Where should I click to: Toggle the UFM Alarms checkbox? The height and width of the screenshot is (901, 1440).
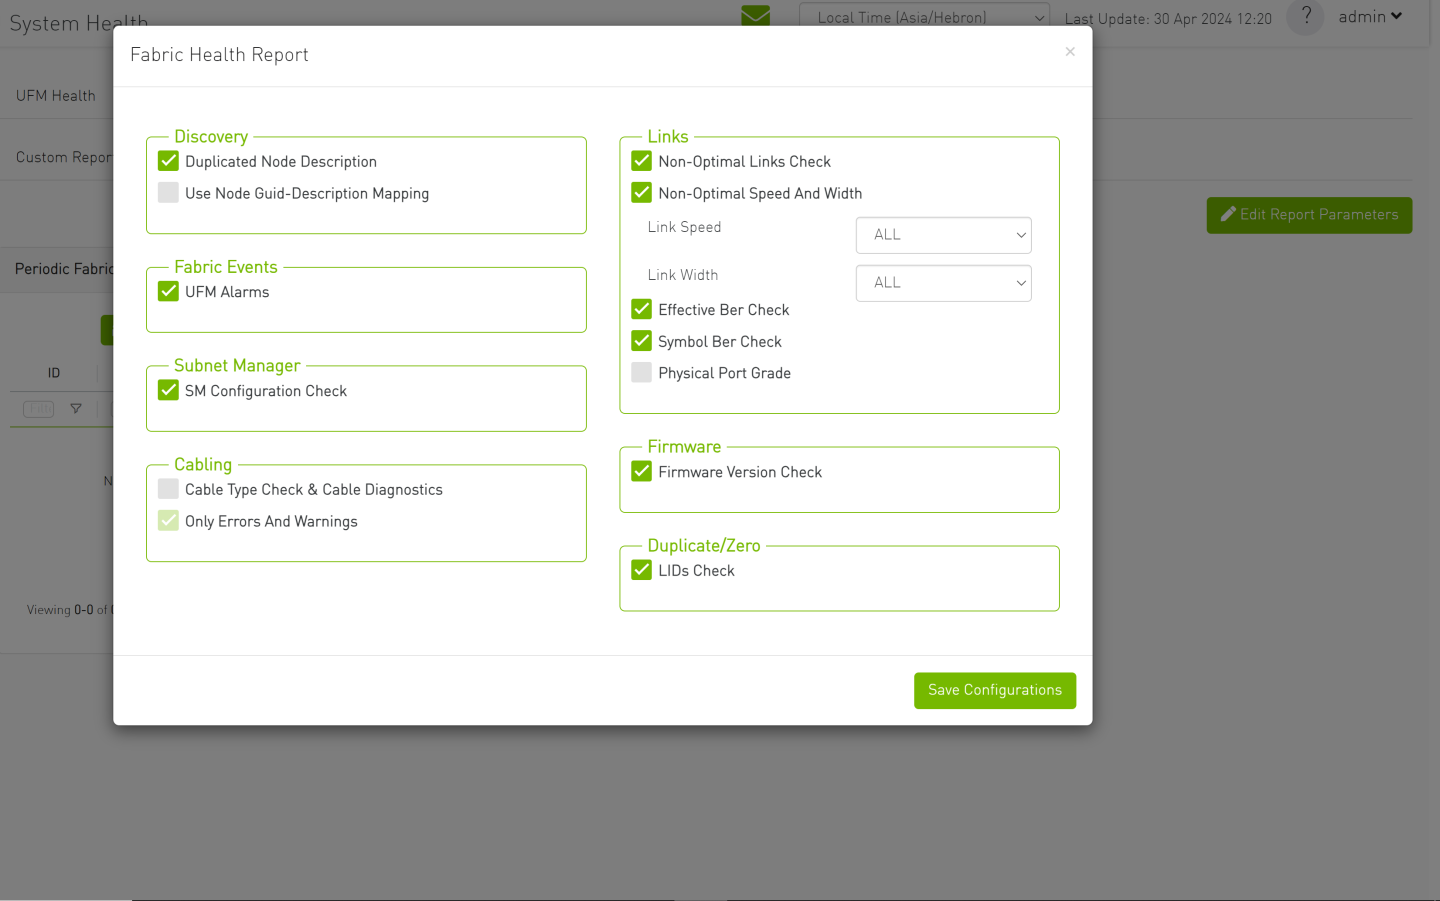point(169,292)
